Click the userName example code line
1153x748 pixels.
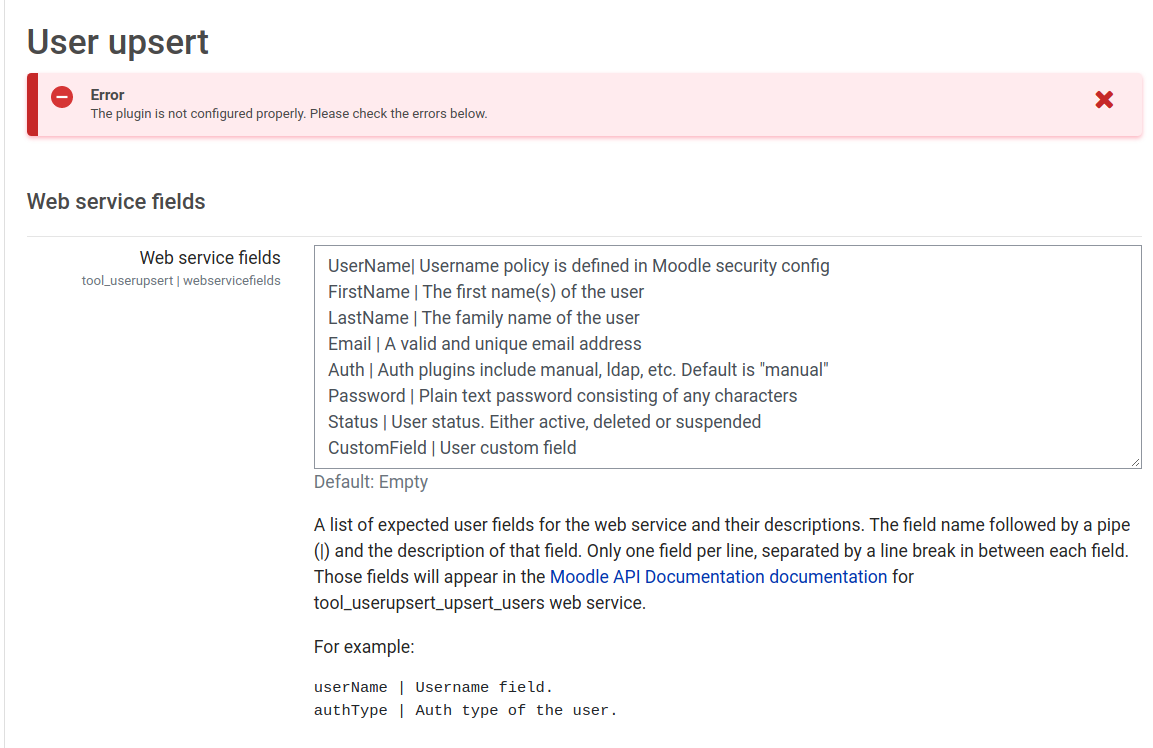tap(433, 687)
